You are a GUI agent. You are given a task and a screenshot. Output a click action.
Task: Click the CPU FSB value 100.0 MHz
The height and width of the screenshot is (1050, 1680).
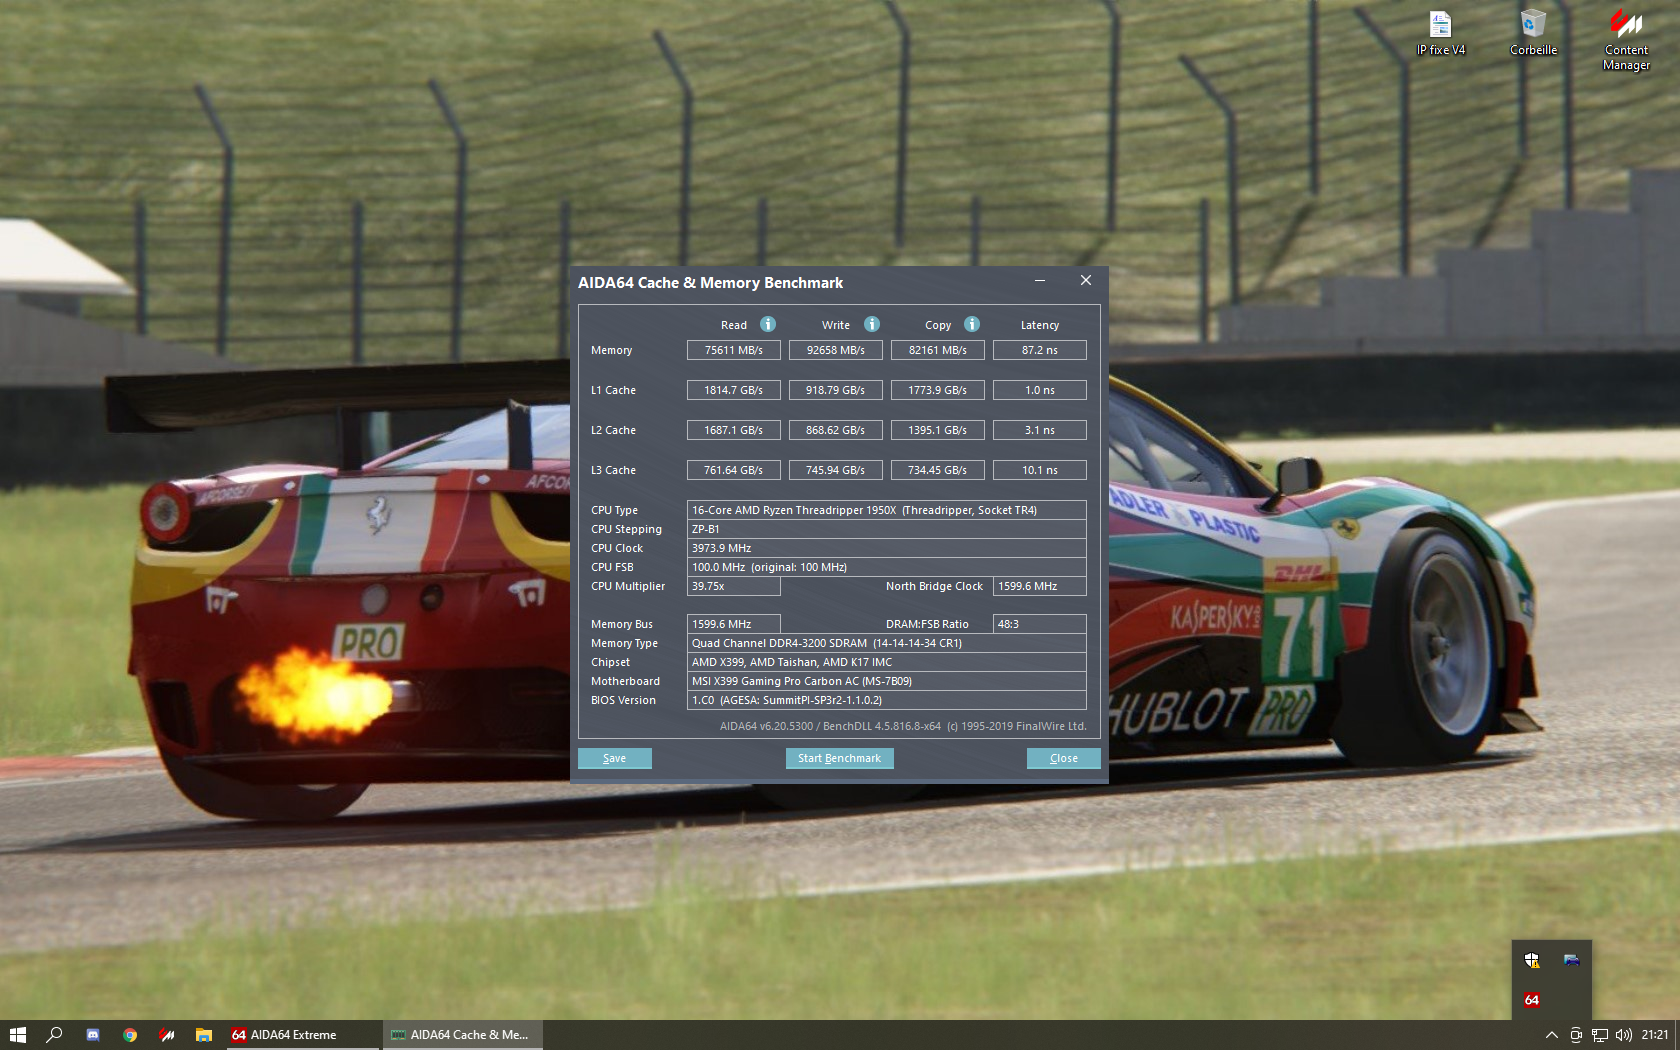[x=887, y=567]
